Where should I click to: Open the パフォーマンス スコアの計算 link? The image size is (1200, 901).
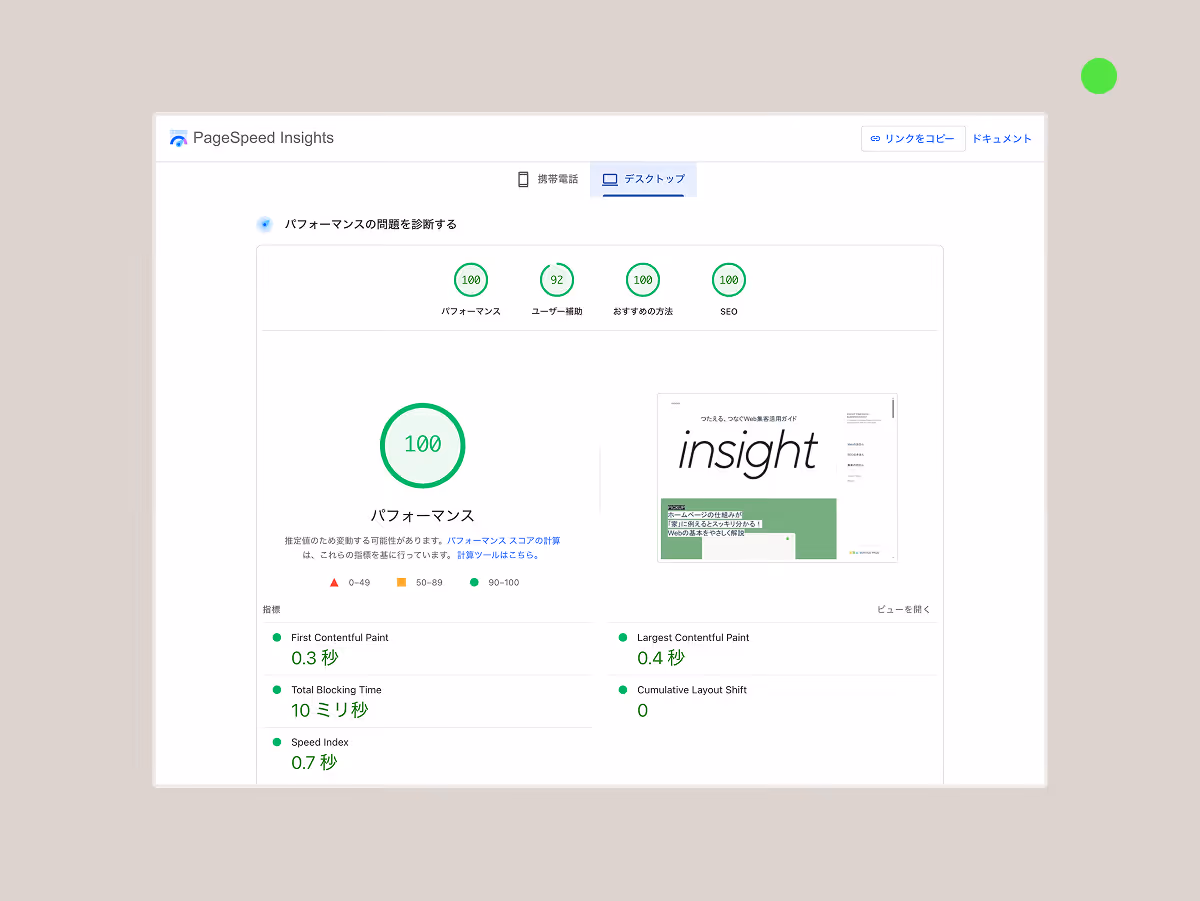(504, 540)
